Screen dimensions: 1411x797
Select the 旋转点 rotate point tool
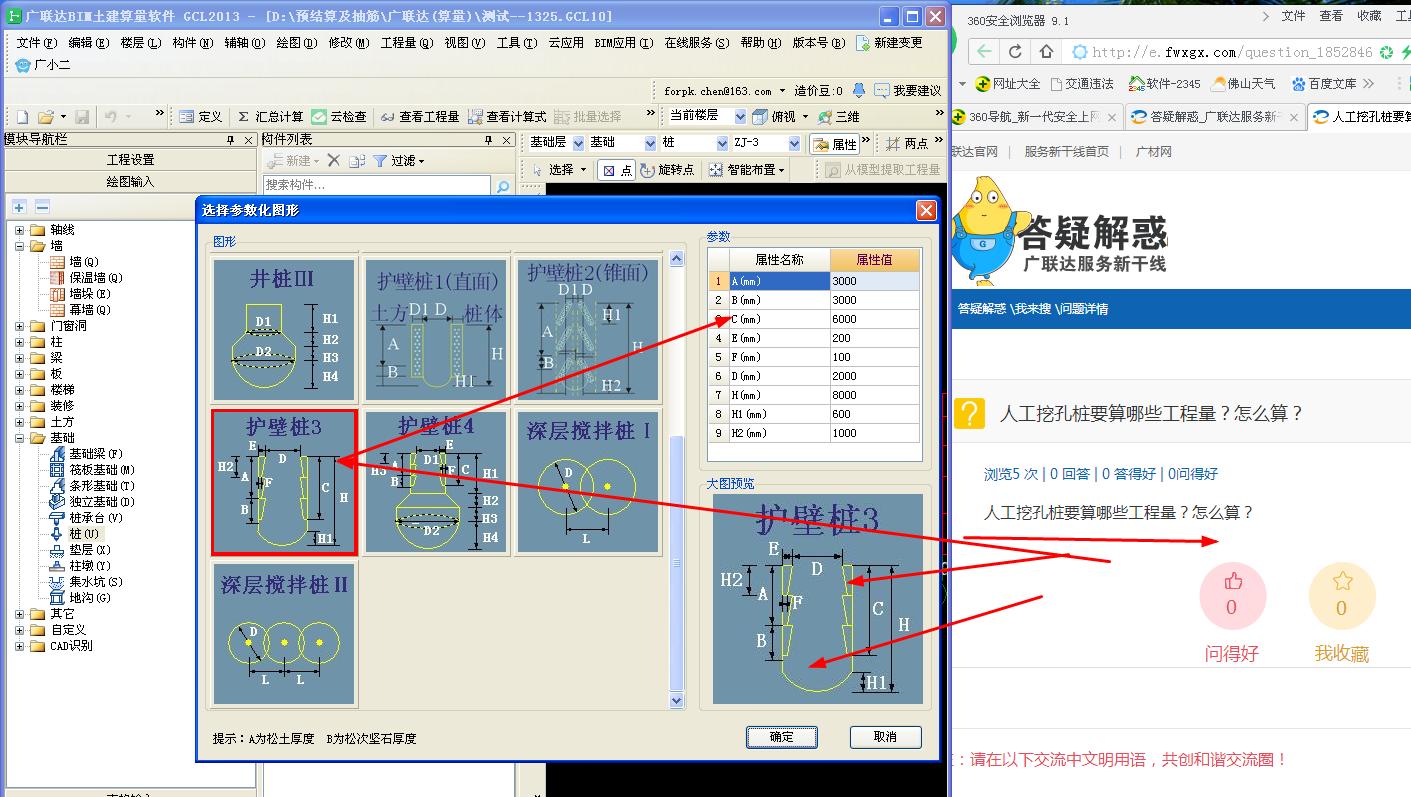(667, 170)
